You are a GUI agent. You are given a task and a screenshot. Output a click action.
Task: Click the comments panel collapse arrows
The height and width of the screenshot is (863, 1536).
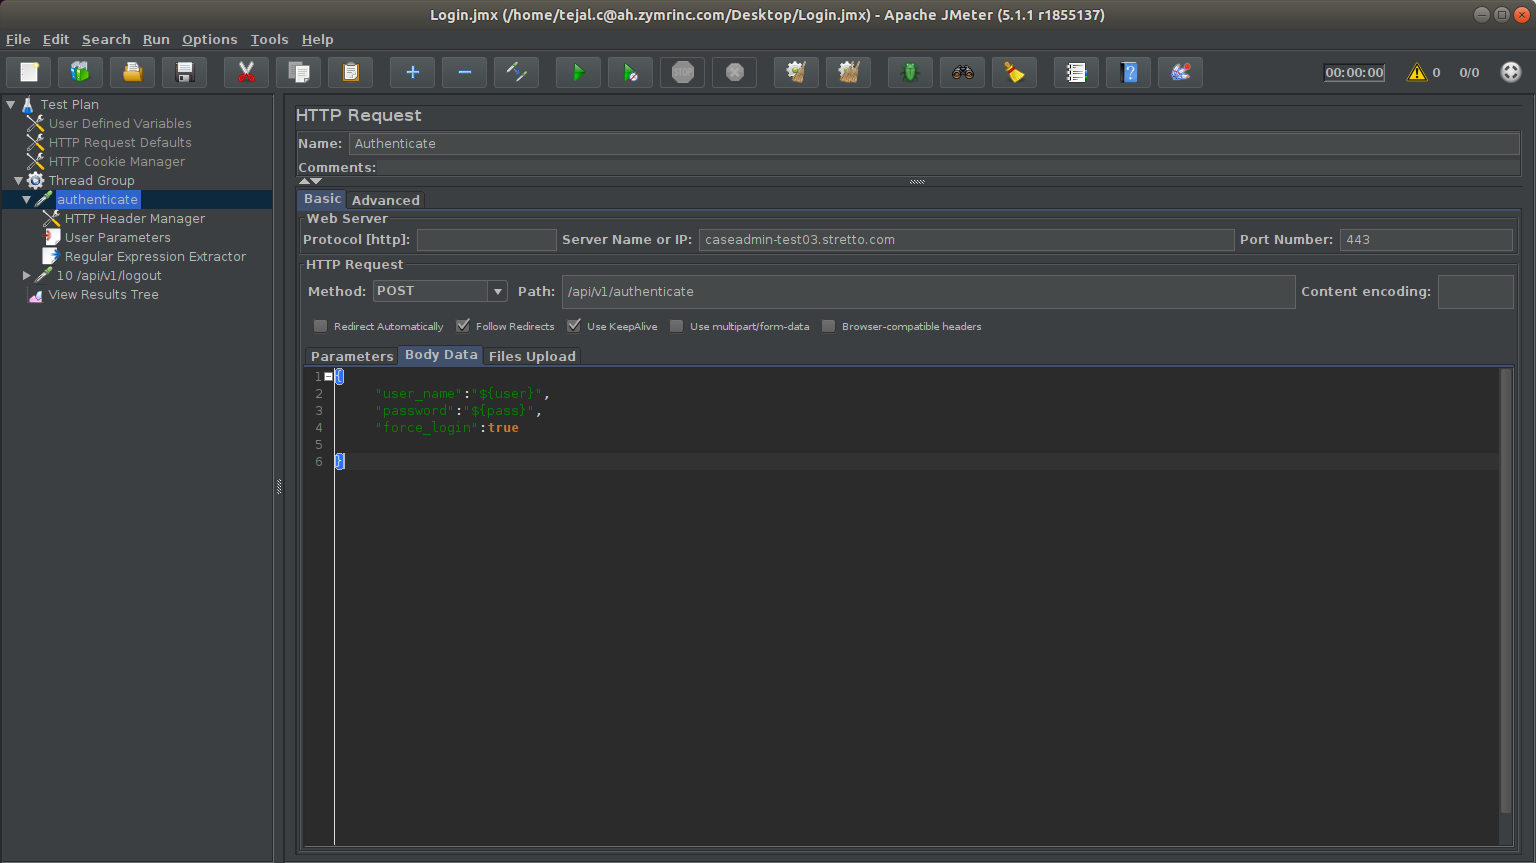pos(310,181)
